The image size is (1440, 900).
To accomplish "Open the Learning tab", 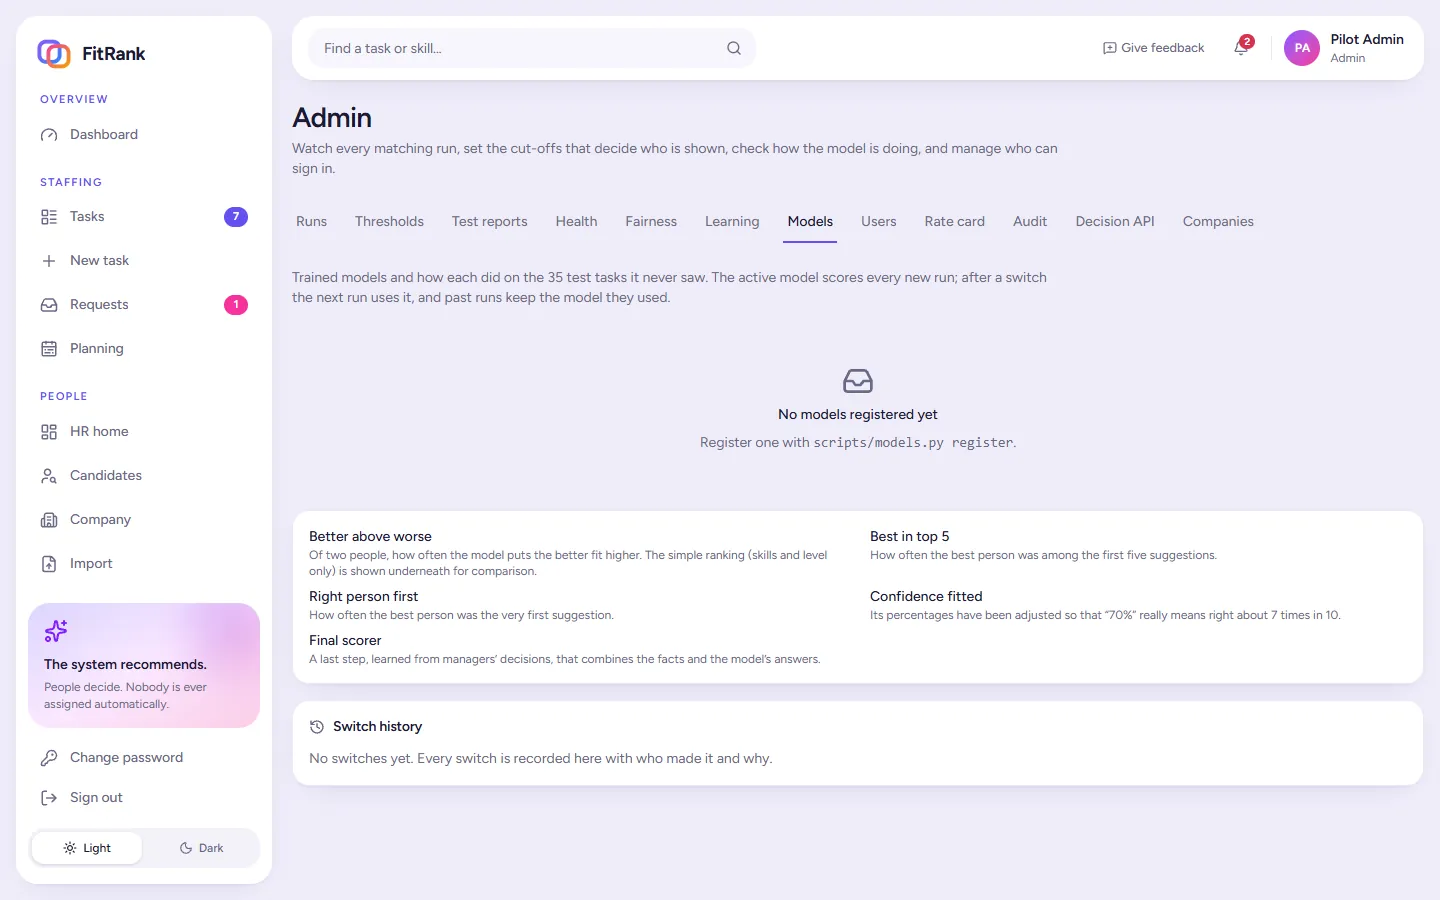I will (732, 222).
